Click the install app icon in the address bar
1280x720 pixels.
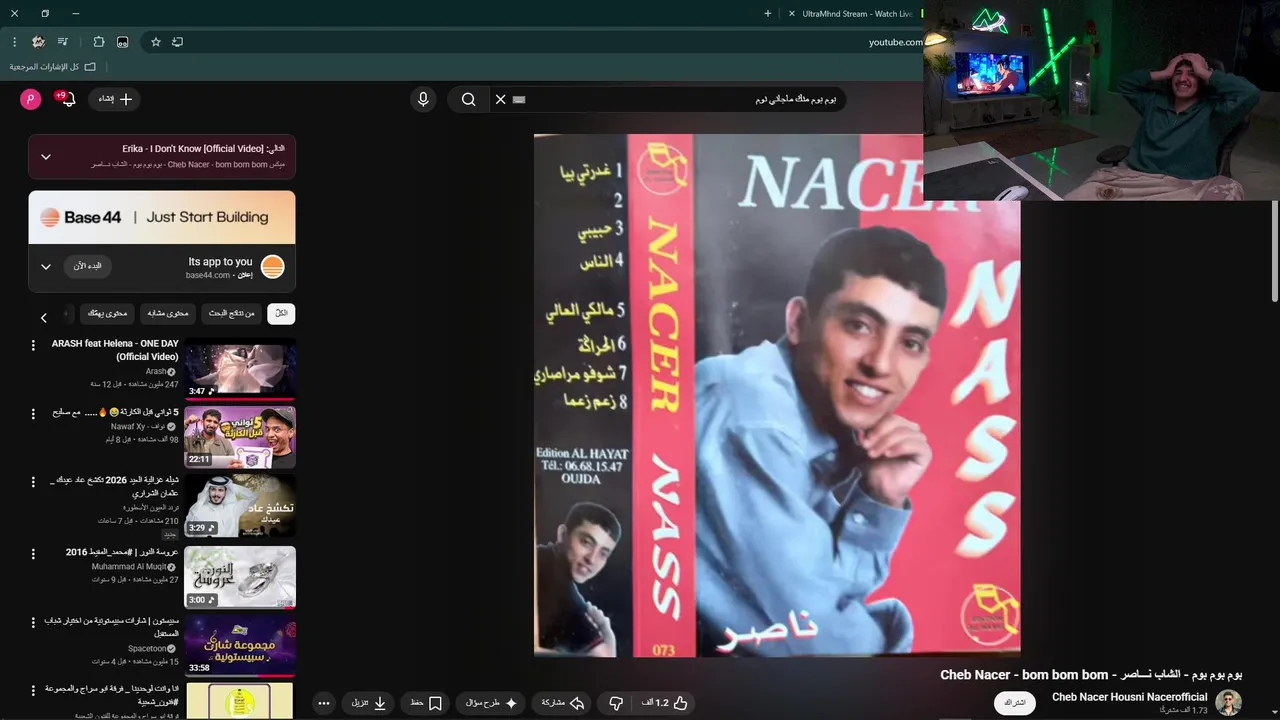pos(178,42)
